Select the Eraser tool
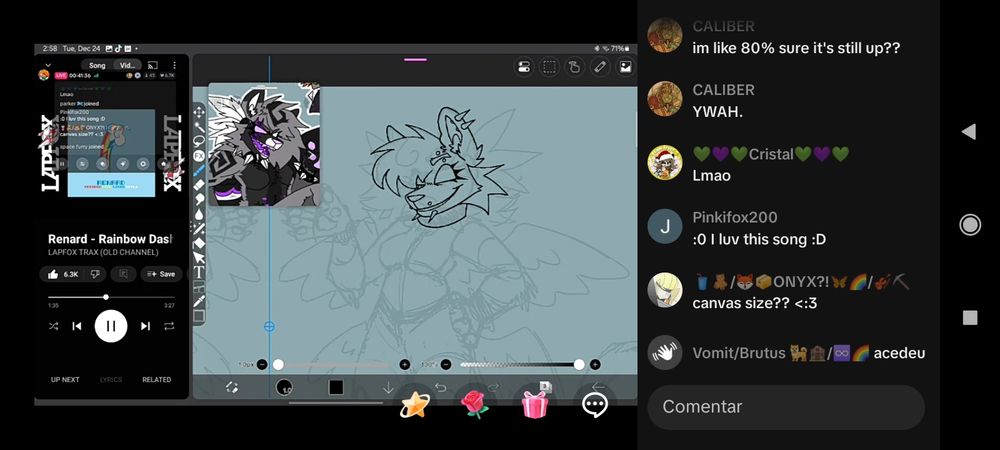Screen dimensions: 1000x450 click(x=199, y=185)
